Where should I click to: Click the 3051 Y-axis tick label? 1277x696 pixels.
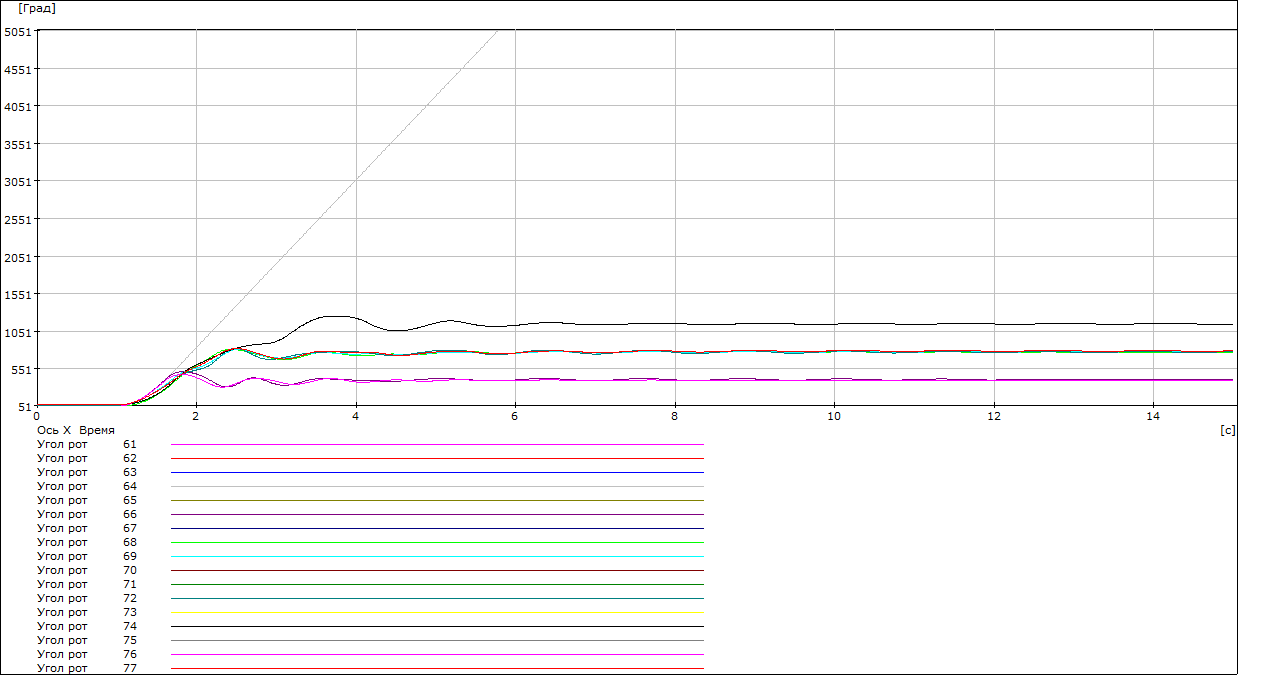pos(18,182)
